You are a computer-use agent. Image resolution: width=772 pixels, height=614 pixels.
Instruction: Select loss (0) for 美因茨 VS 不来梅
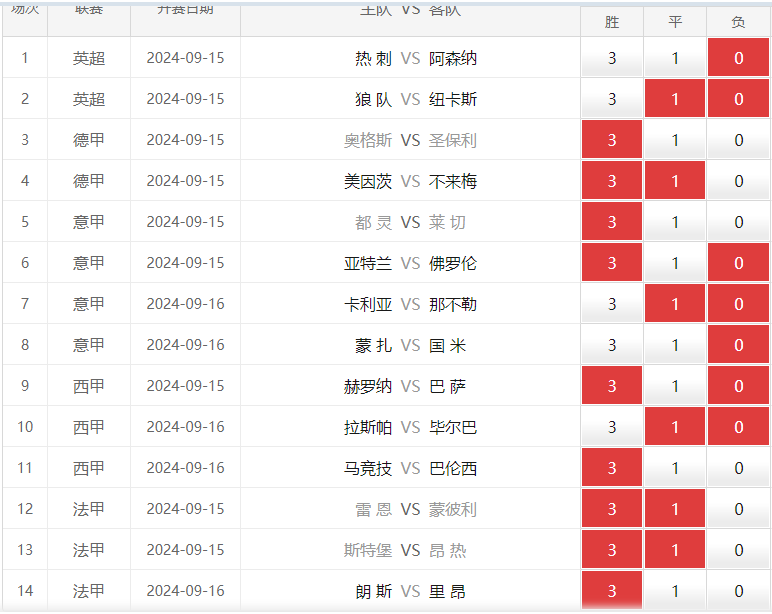(x=738, y=181)
